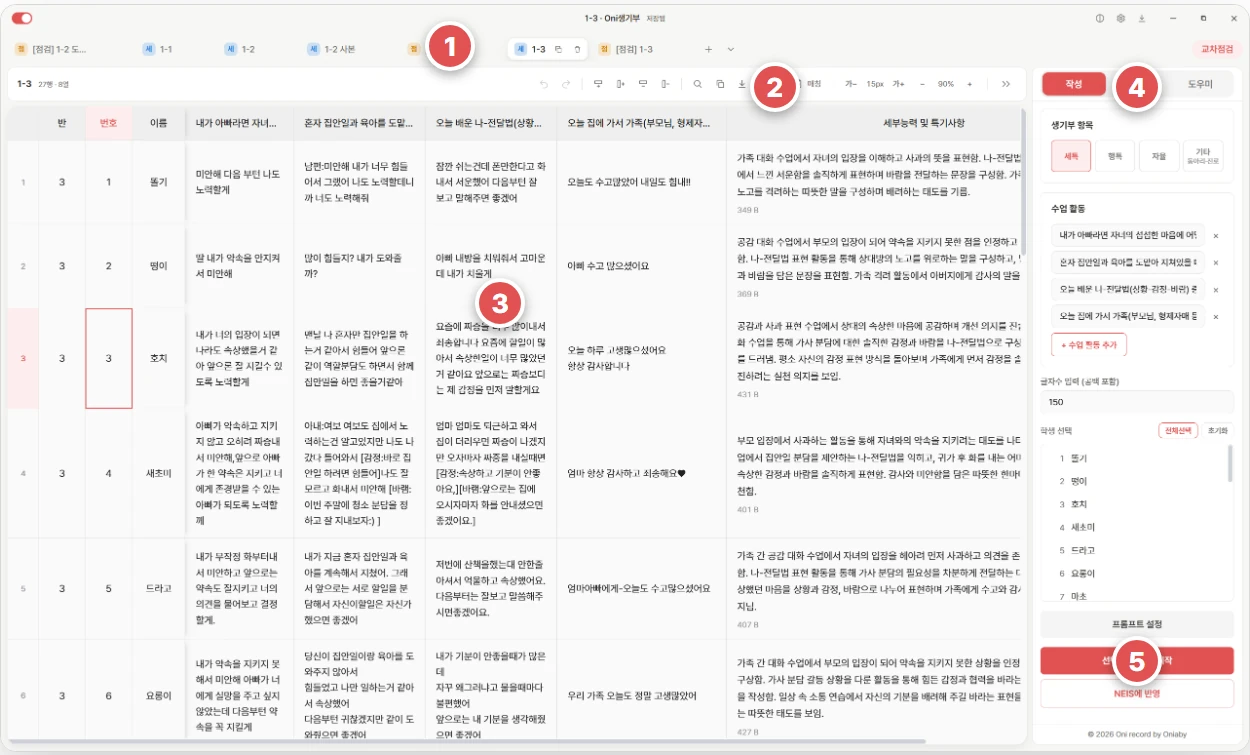Select student 2 떵이 in the list
Screen dimensions: 1250x755
(x=1073, y=480)
